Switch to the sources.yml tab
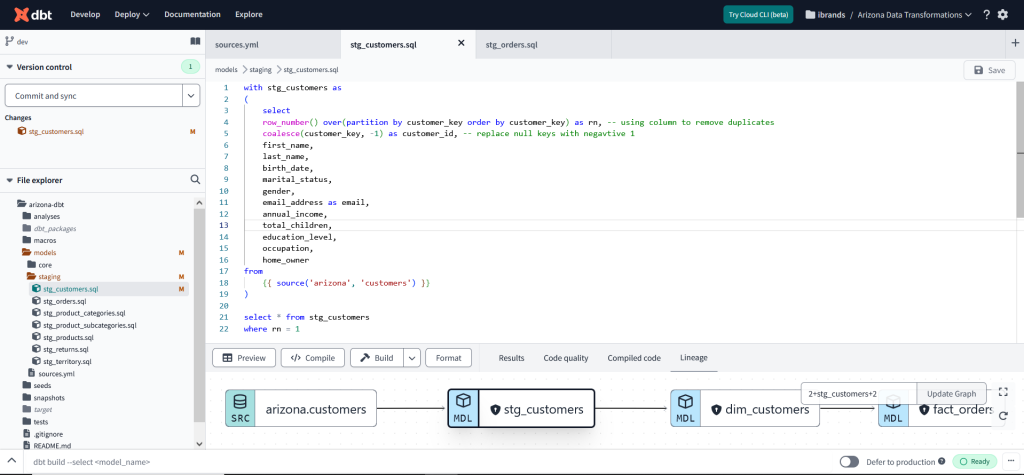 click(237, 44)
